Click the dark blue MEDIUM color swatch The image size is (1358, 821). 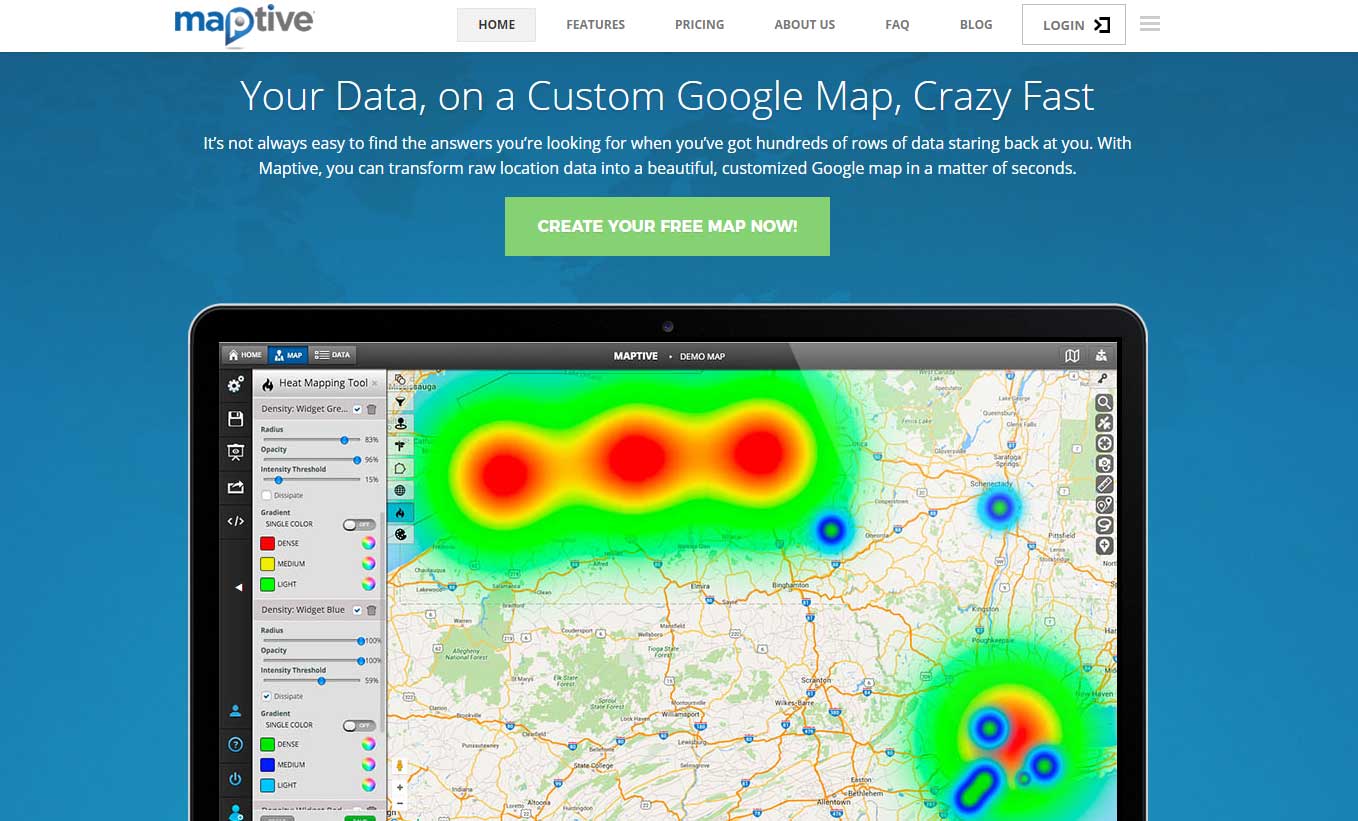pyautogui.click(x=267, y=765)
